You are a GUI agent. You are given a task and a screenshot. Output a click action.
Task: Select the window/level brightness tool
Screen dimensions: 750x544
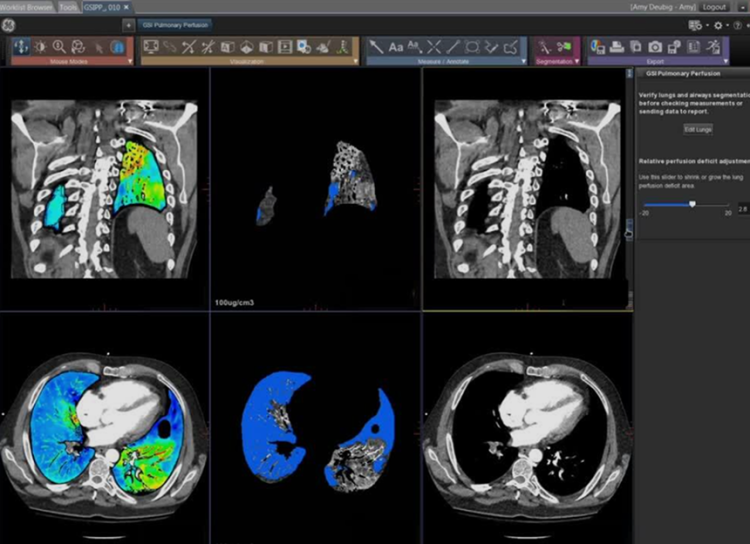click(40, 47)
